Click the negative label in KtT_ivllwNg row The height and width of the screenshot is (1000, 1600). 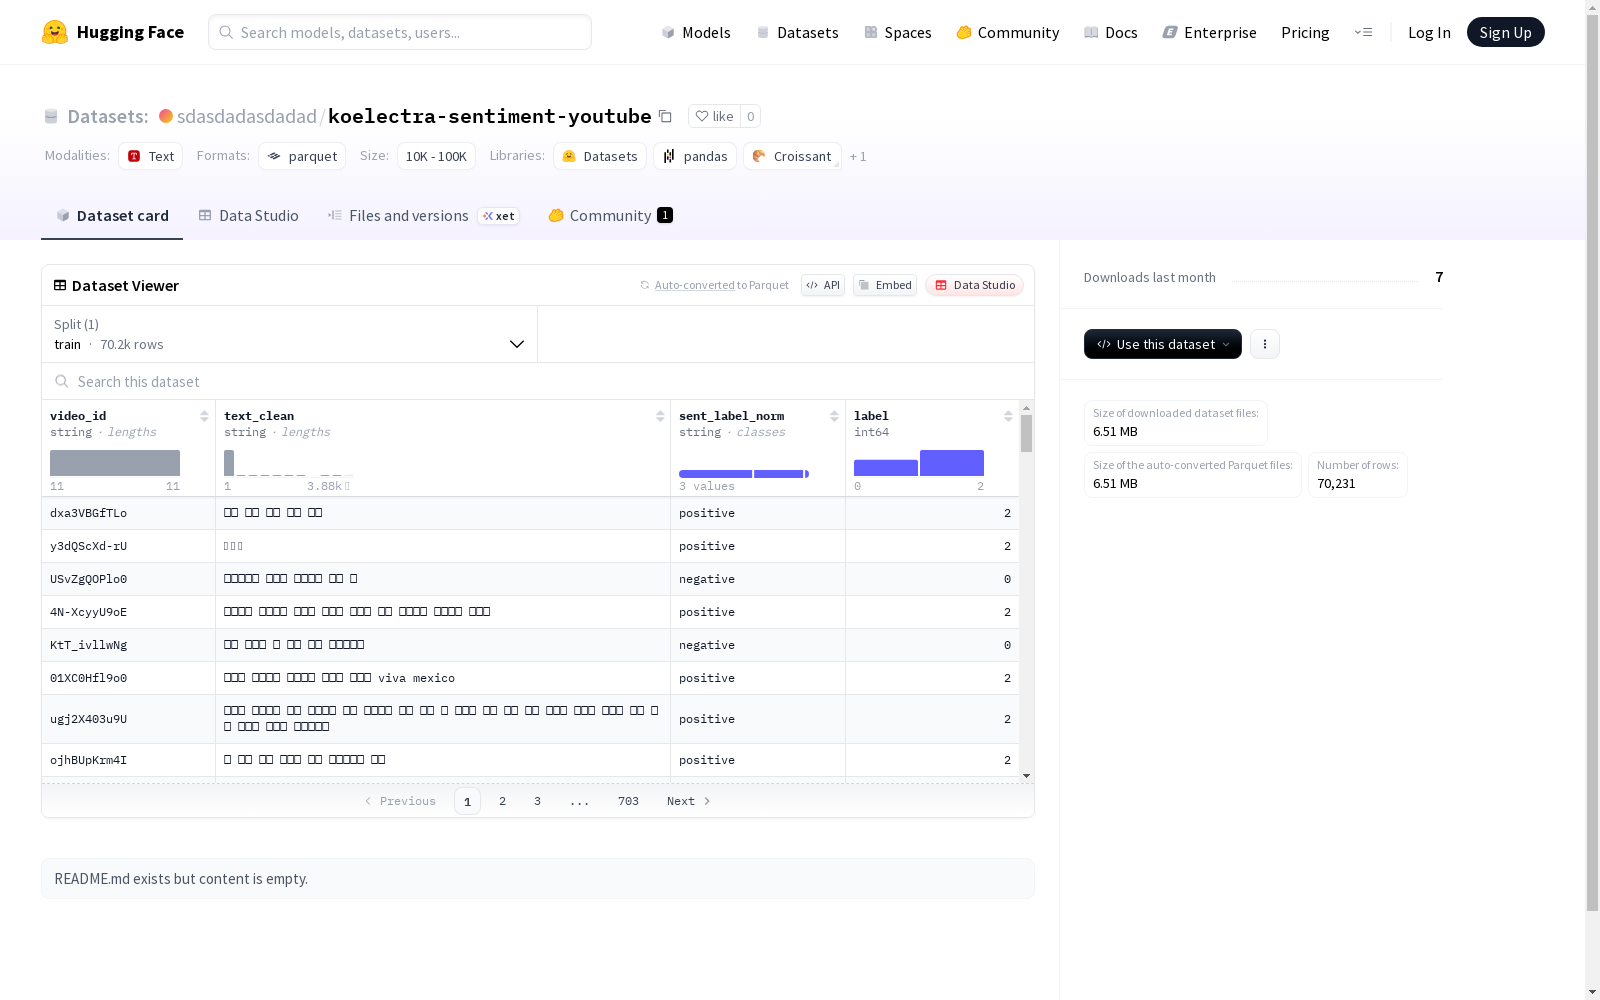click(707, 645)
